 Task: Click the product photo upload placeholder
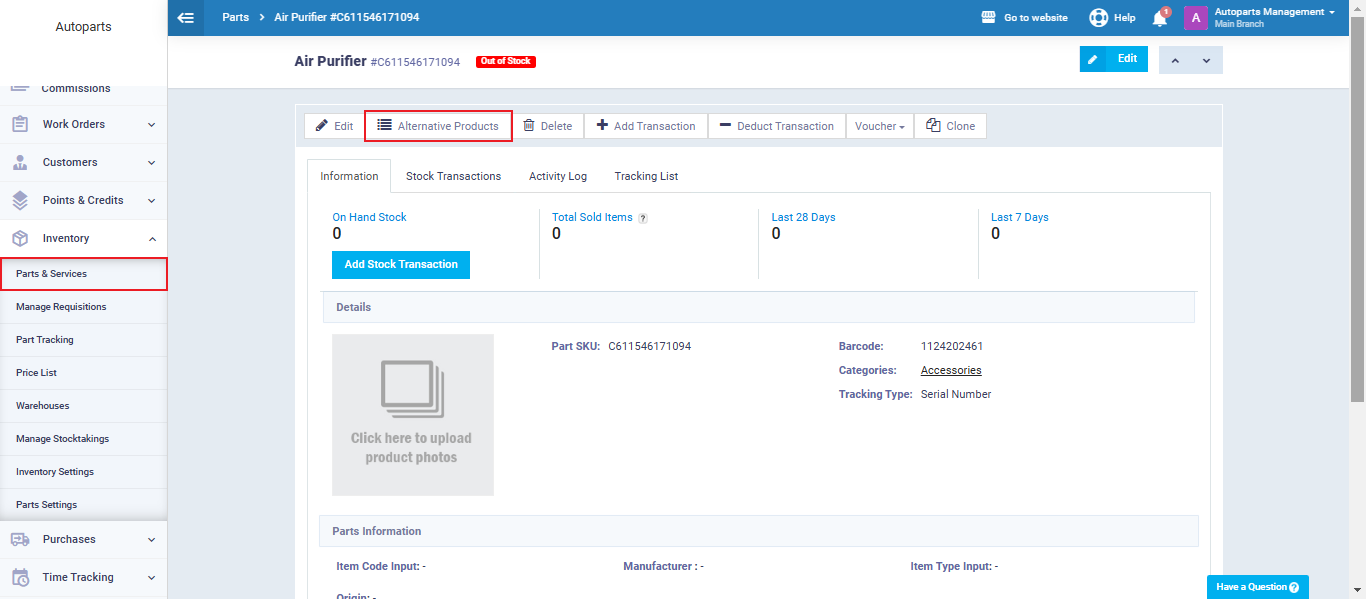(413, 415)
